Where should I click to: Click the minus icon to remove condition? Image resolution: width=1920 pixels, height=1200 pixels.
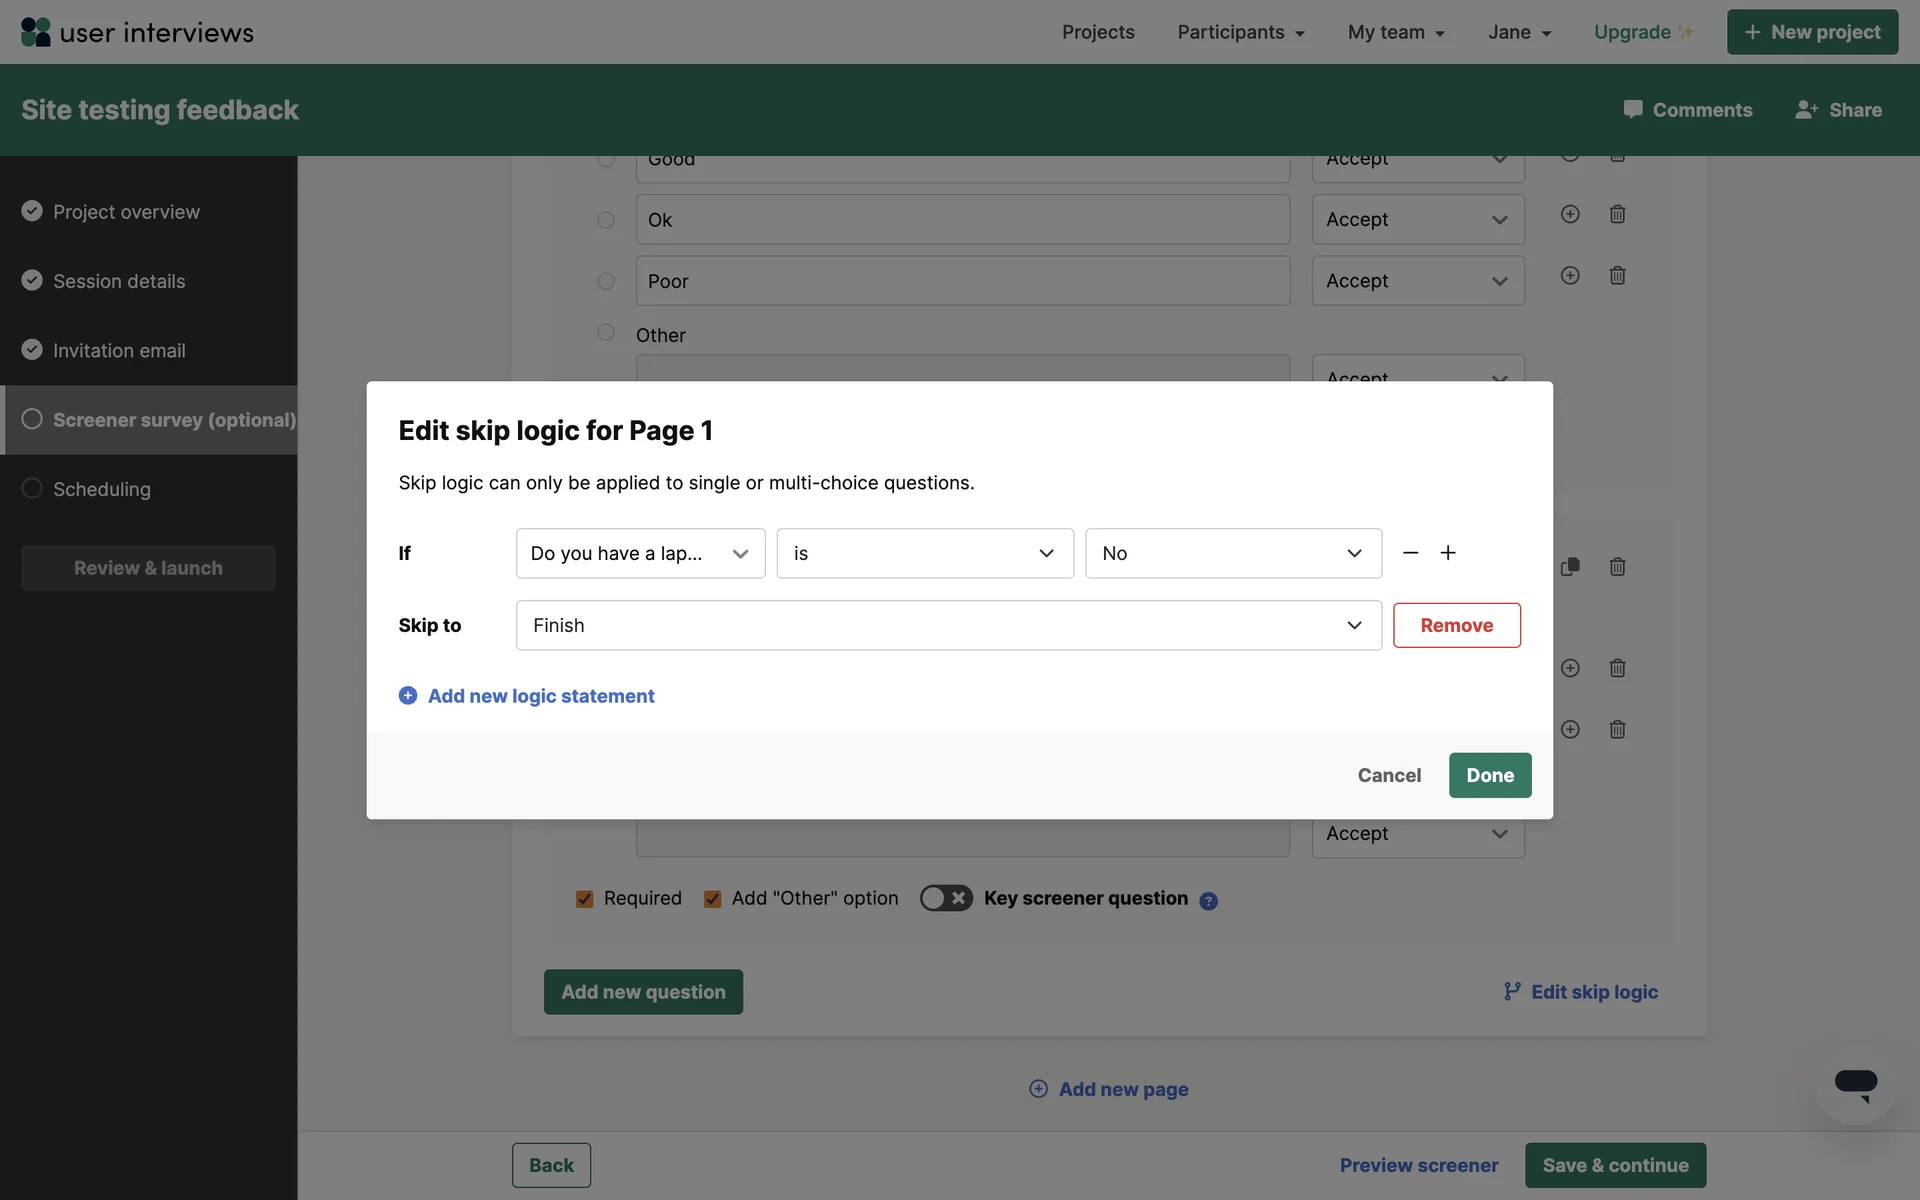pos(1410,553)
